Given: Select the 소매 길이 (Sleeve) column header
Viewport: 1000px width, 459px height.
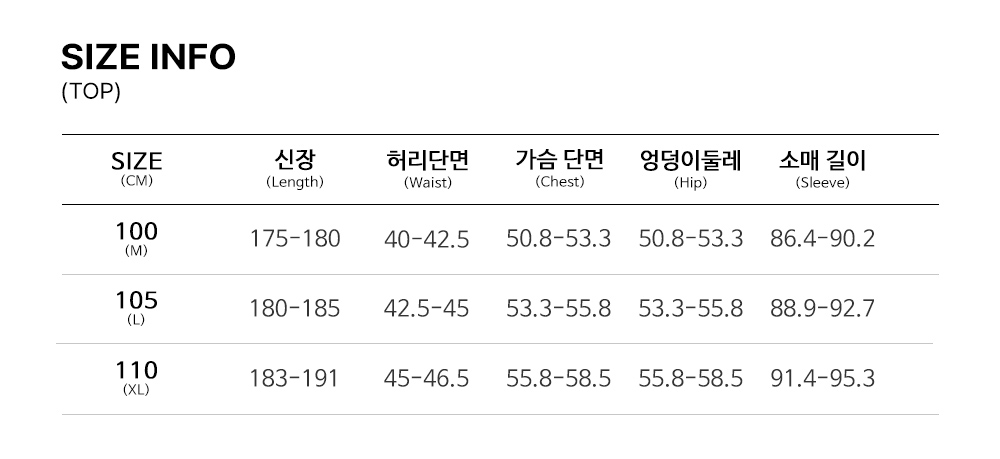Looking at the screenshot, I should (822, 168).
